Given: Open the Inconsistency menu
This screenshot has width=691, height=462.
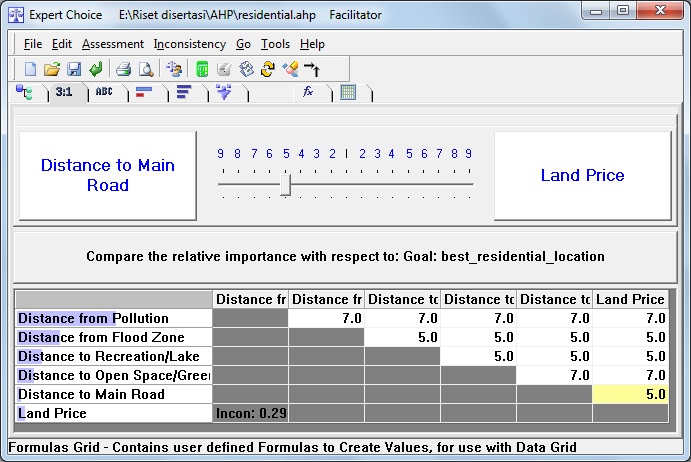Looking at the screenshot, I should [190, 44].
